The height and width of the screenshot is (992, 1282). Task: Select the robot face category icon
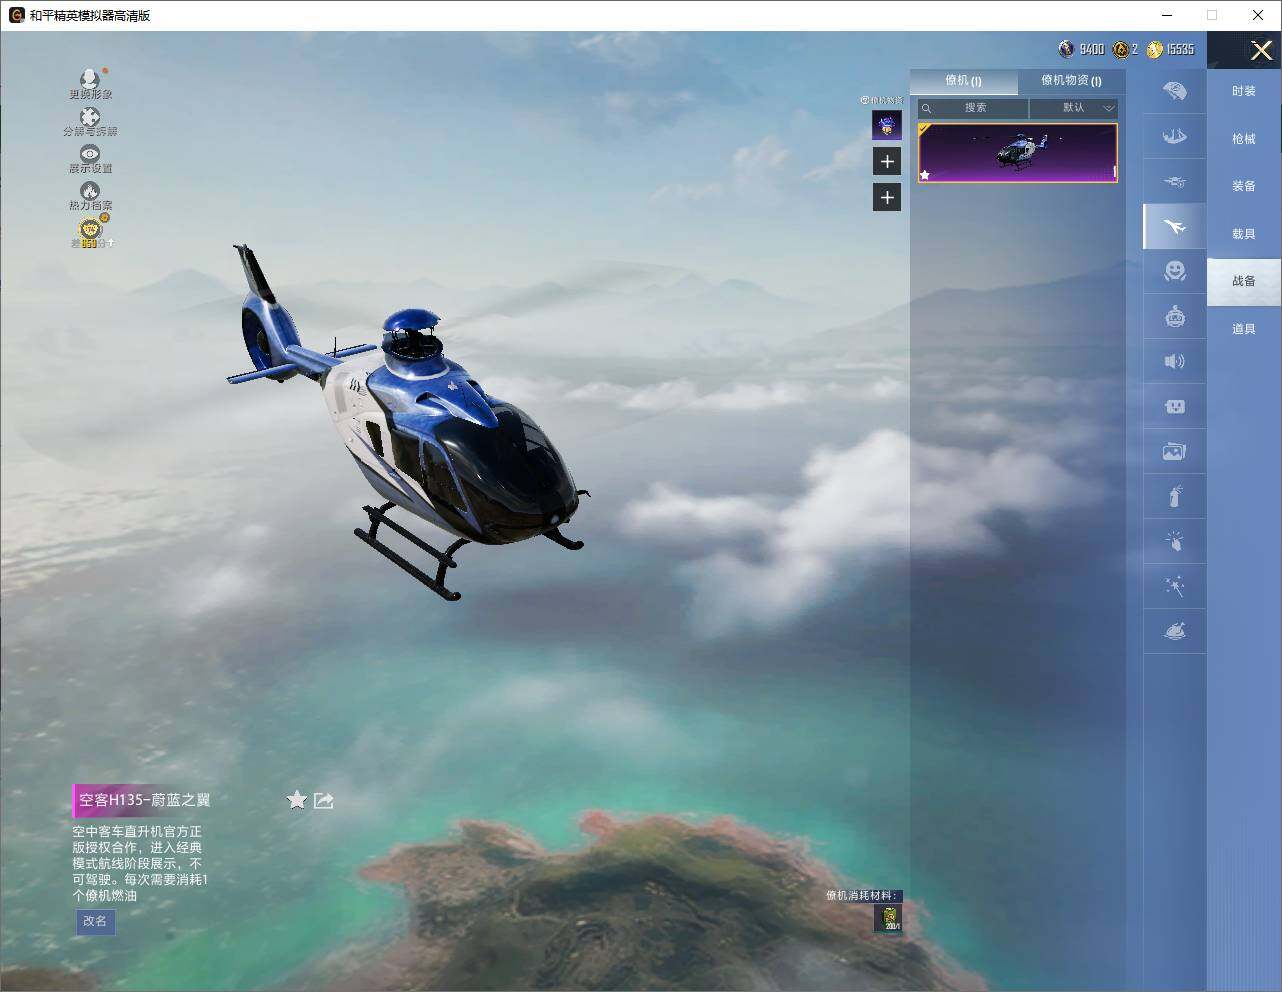coord(1175,316)
